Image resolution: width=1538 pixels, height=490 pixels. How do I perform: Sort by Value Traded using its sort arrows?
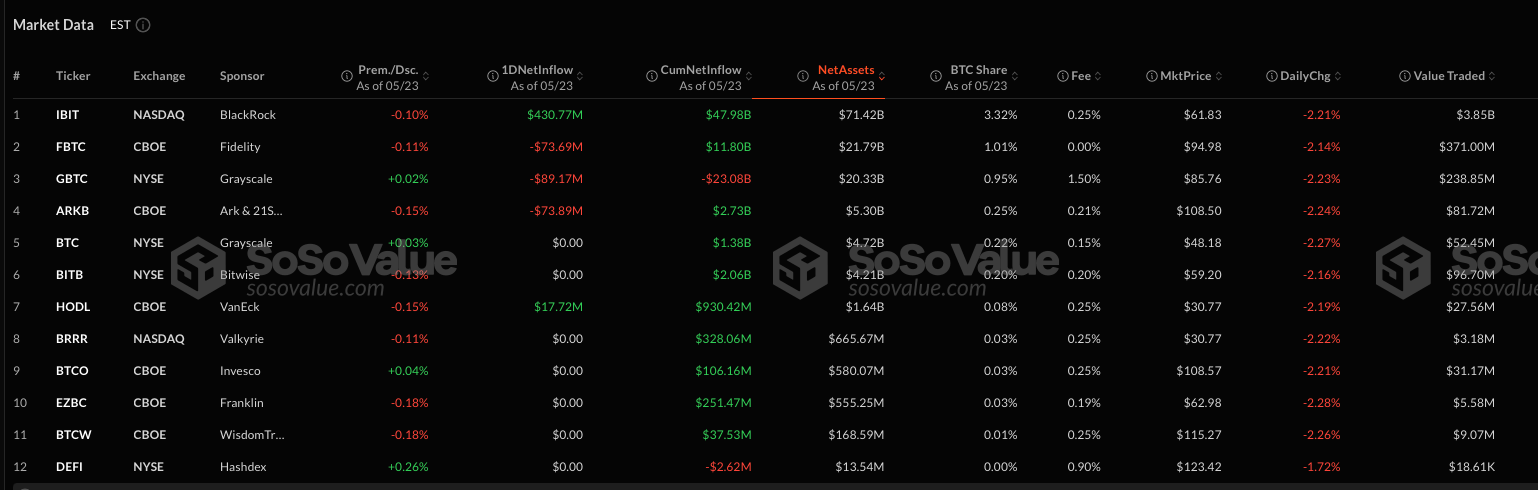pos(1492,76)
